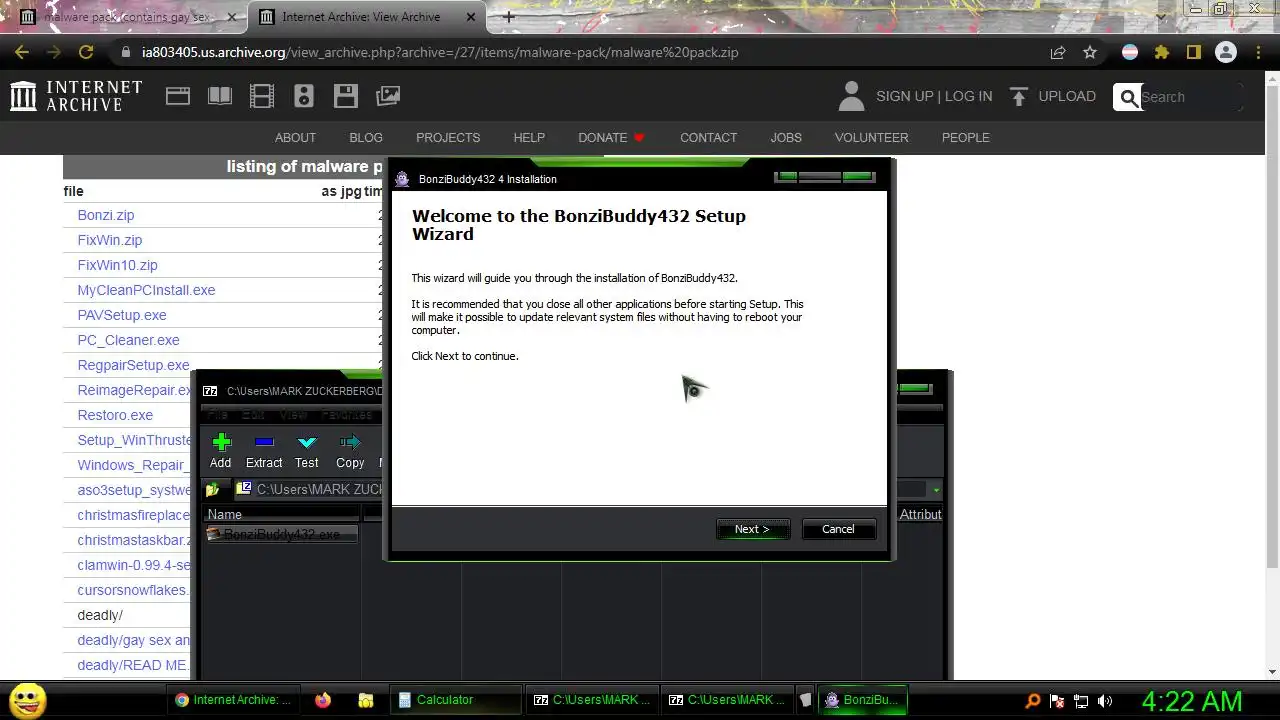Click the browser address bar URL
The height and width of the screenshot is (720, 1280).
[440, 52]
